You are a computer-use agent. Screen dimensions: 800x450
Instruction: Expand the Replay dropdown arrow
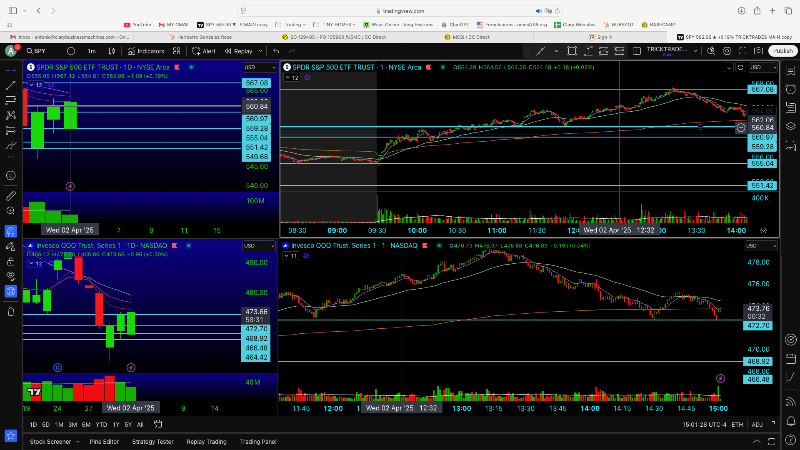[x=260, y=51]
